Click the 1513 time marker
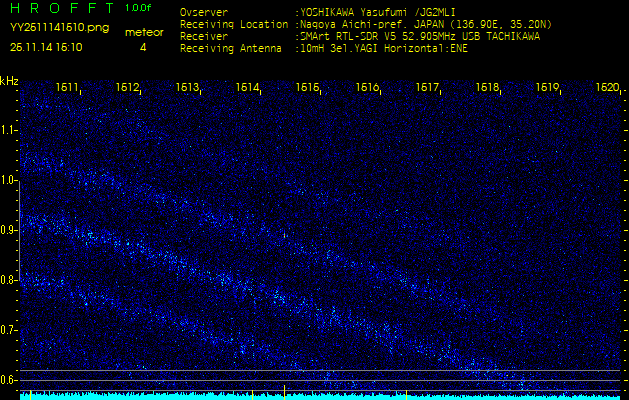 tap(187, 87)
